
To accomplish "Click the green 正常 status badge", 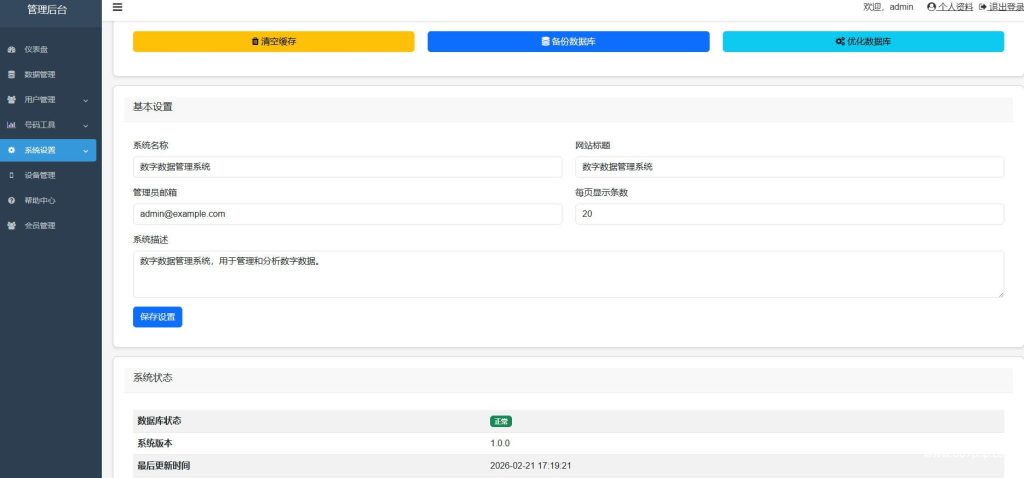I will (x=501, y=422).
